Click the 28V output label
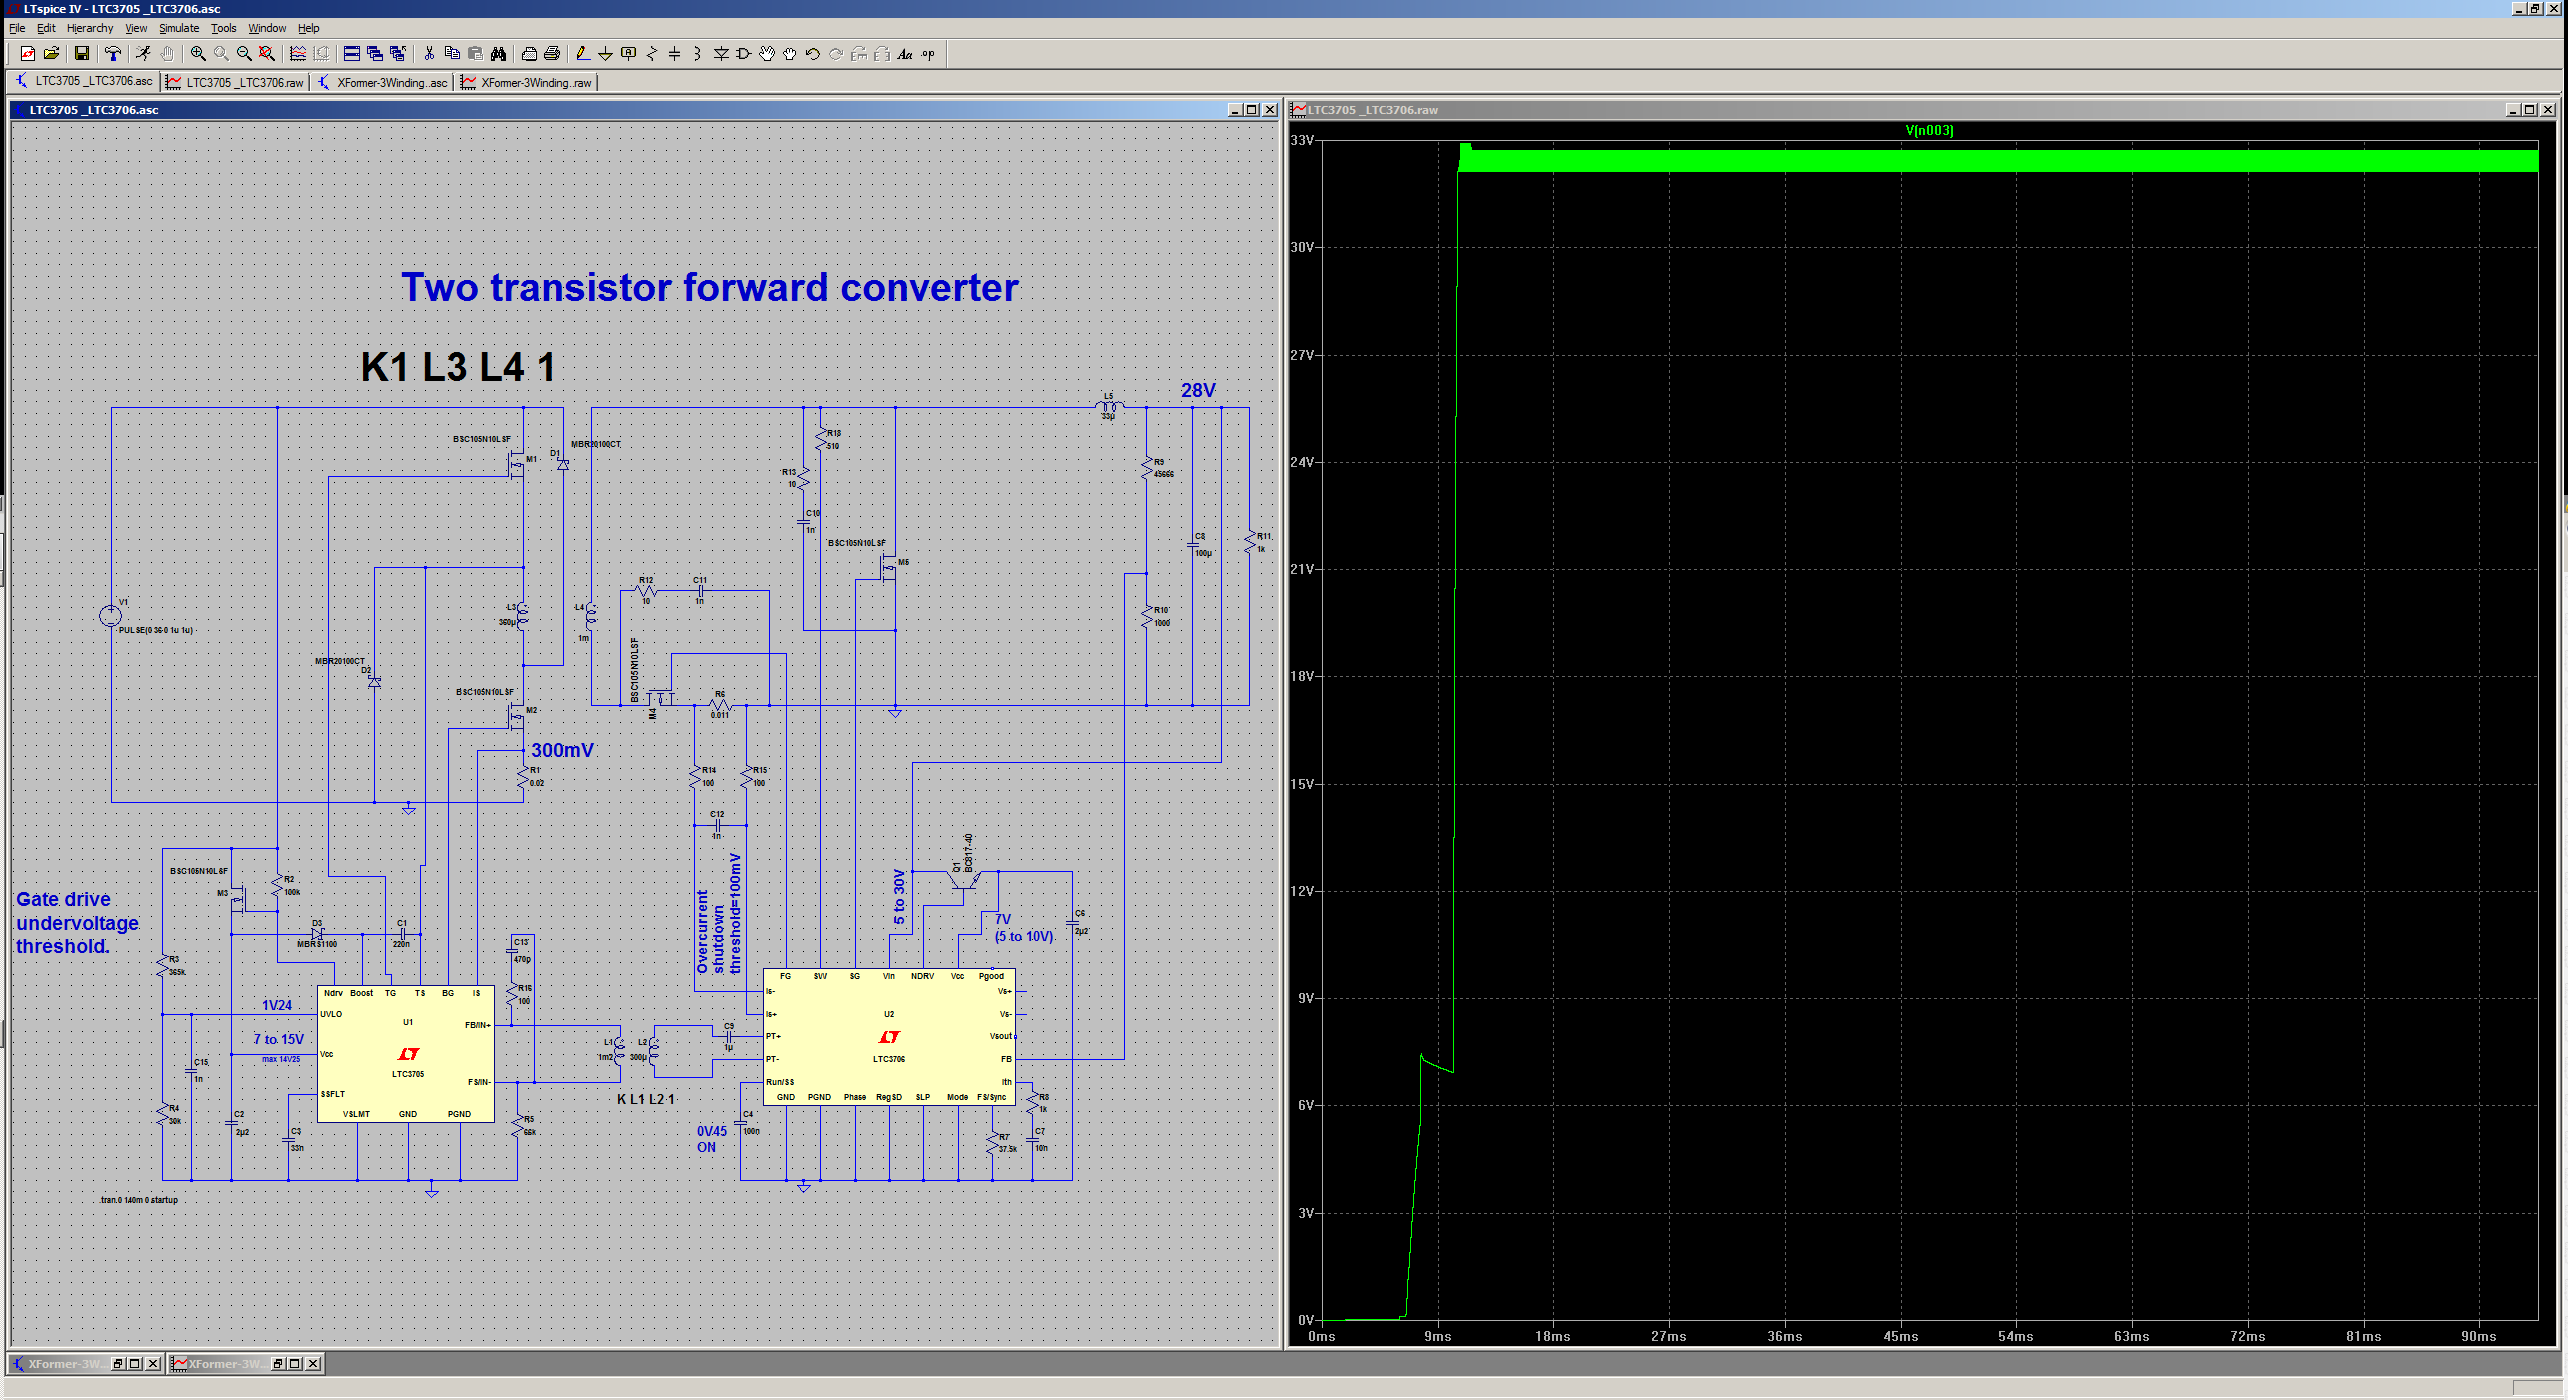The height and width of the screenshot is (1400, 2568). tap(1198, 390)
